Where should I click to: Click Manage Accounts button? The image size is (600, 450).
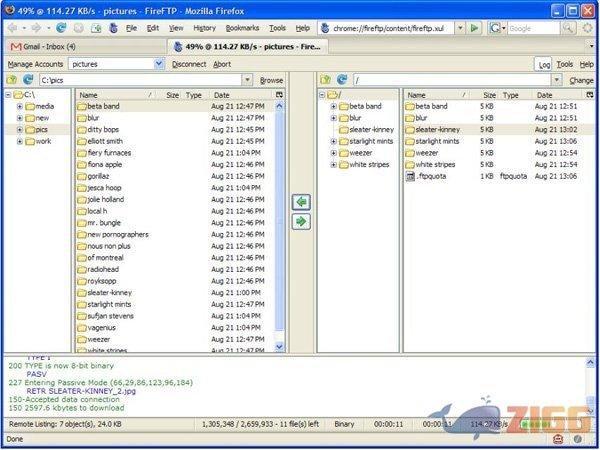click(35, 64)
